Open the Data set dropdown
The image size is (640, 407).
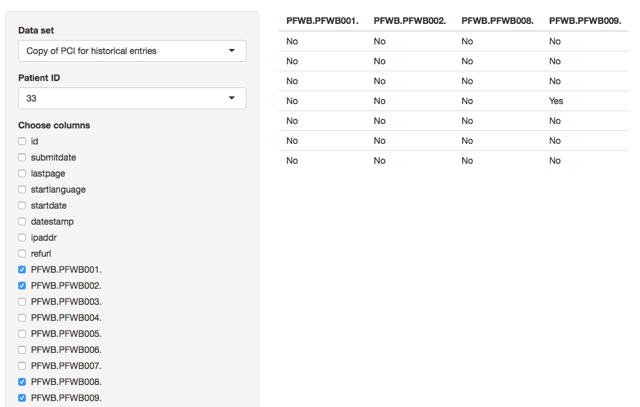132,50
